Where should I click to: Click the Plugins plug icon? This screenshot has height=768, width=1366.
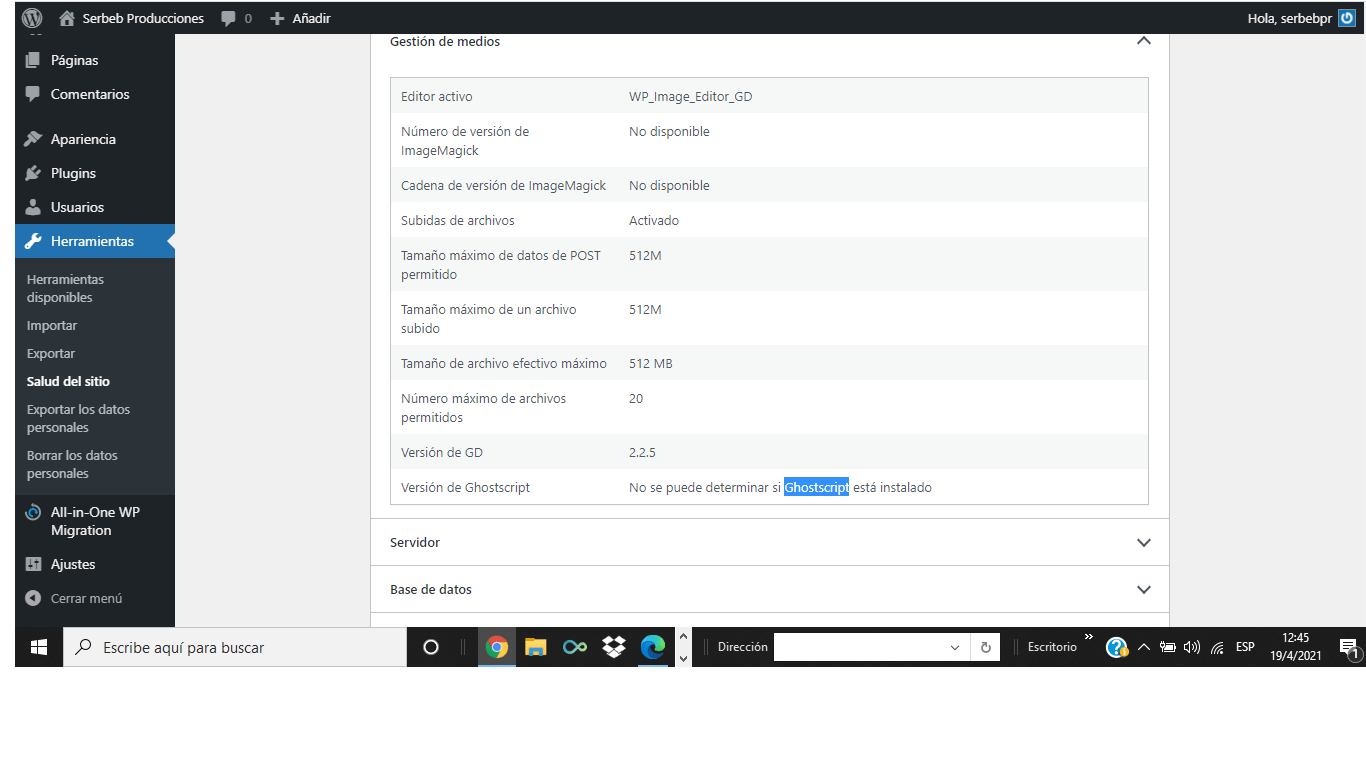click(33, 173)
